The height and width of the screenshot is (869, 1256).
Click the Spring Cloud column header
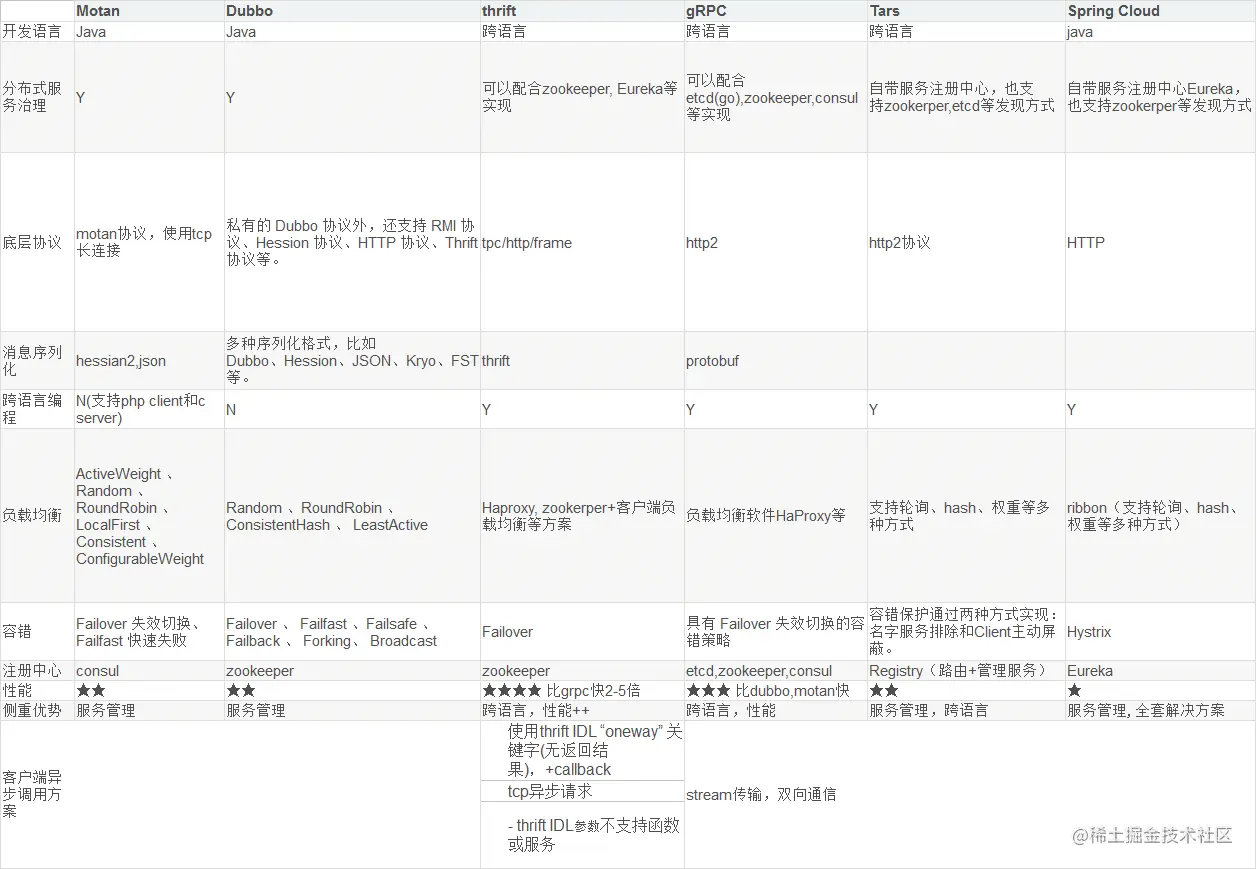pos(1114,11)
